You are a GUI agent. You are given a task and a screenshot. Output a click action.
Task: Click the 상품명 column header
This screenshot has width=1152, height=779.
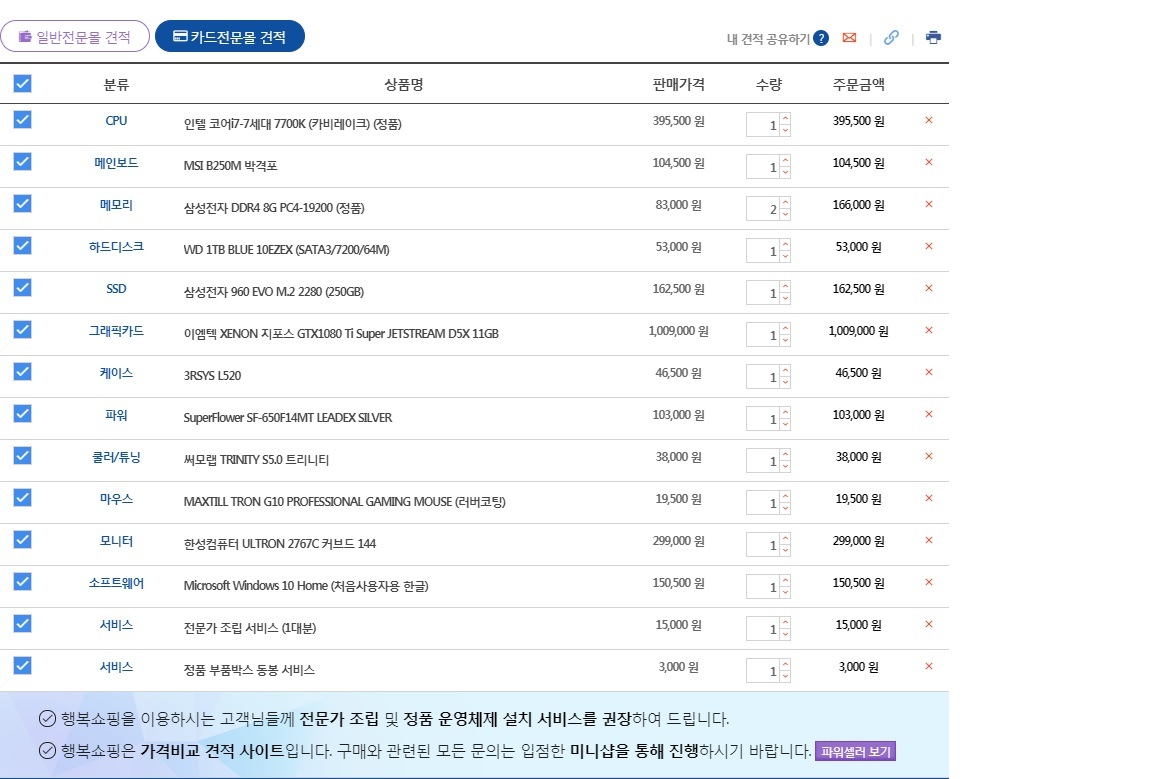click(x=403, y=85)
